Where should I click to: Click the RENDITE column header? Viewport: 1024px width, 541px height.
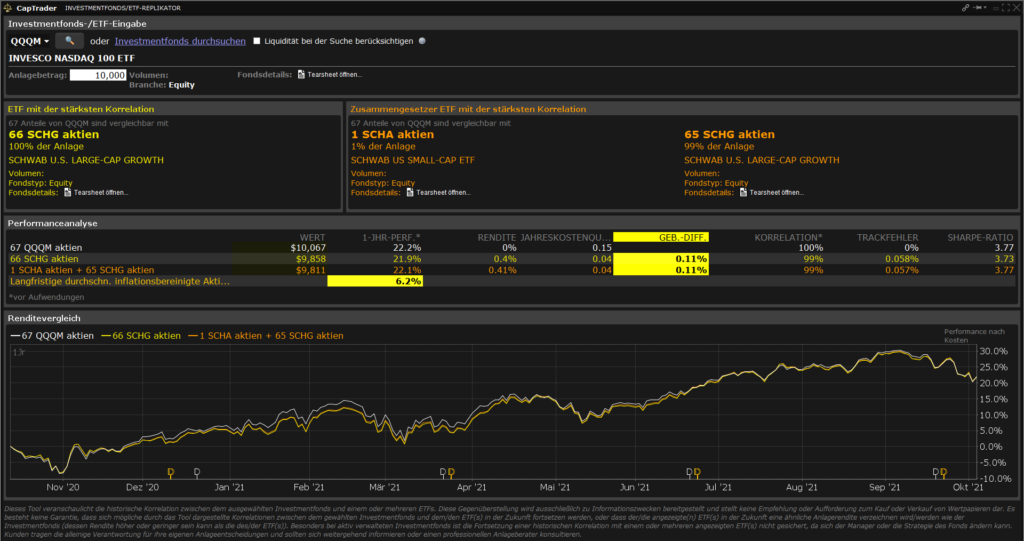496,237
